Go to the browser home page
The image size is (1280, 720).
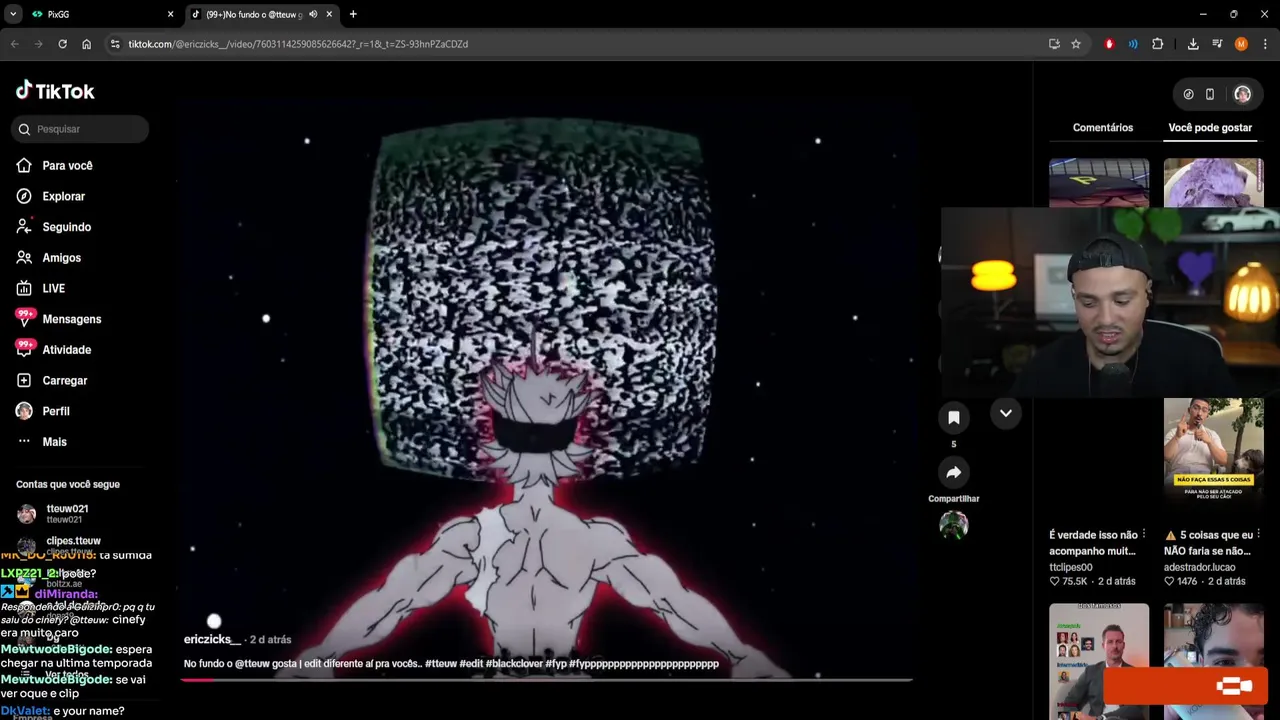click(86, 44)
